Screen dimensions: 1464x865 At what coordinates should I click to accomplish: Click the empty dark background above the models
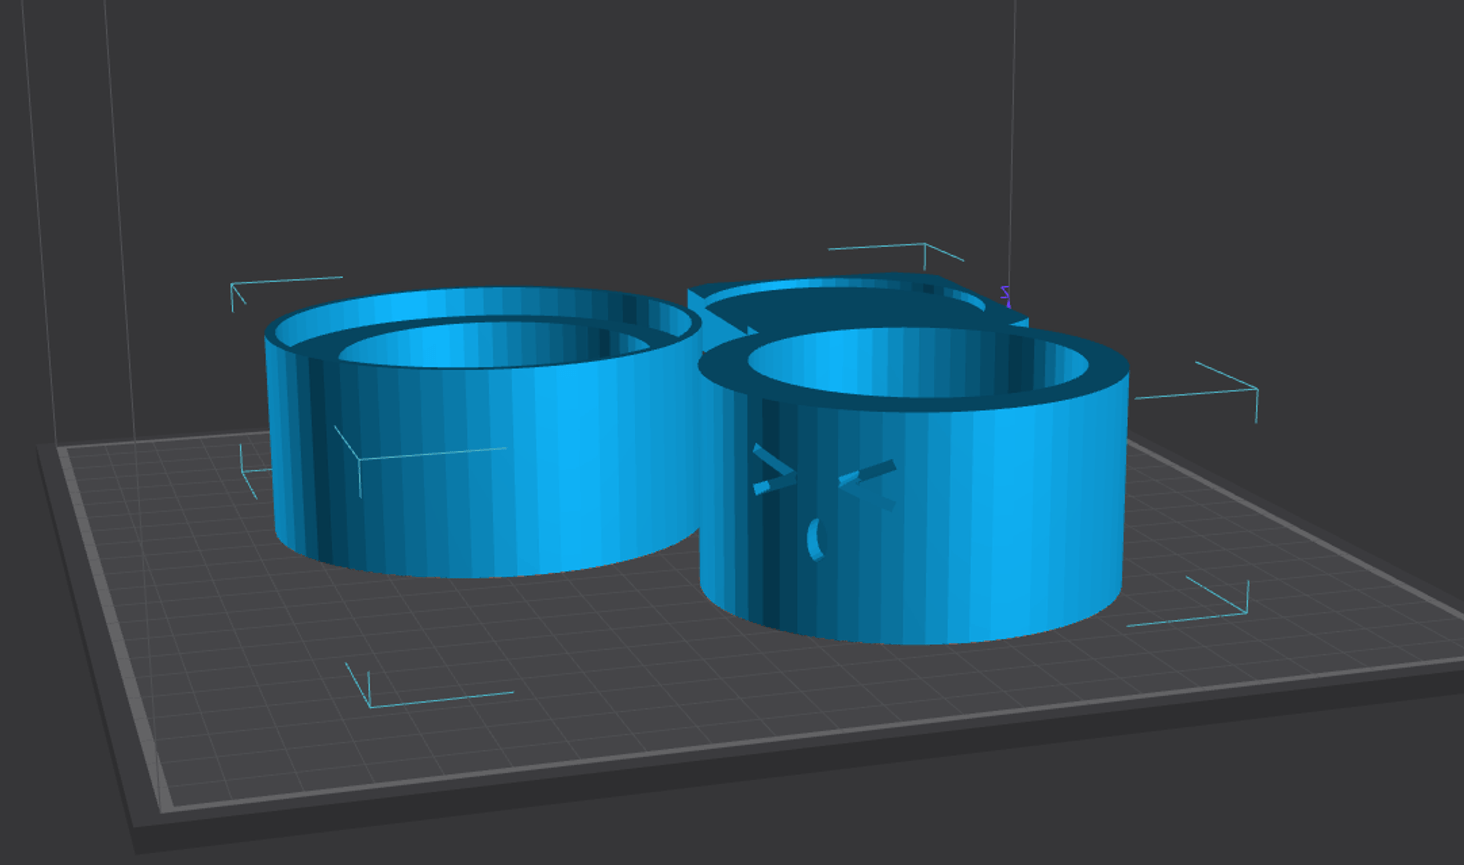[600, 120]
